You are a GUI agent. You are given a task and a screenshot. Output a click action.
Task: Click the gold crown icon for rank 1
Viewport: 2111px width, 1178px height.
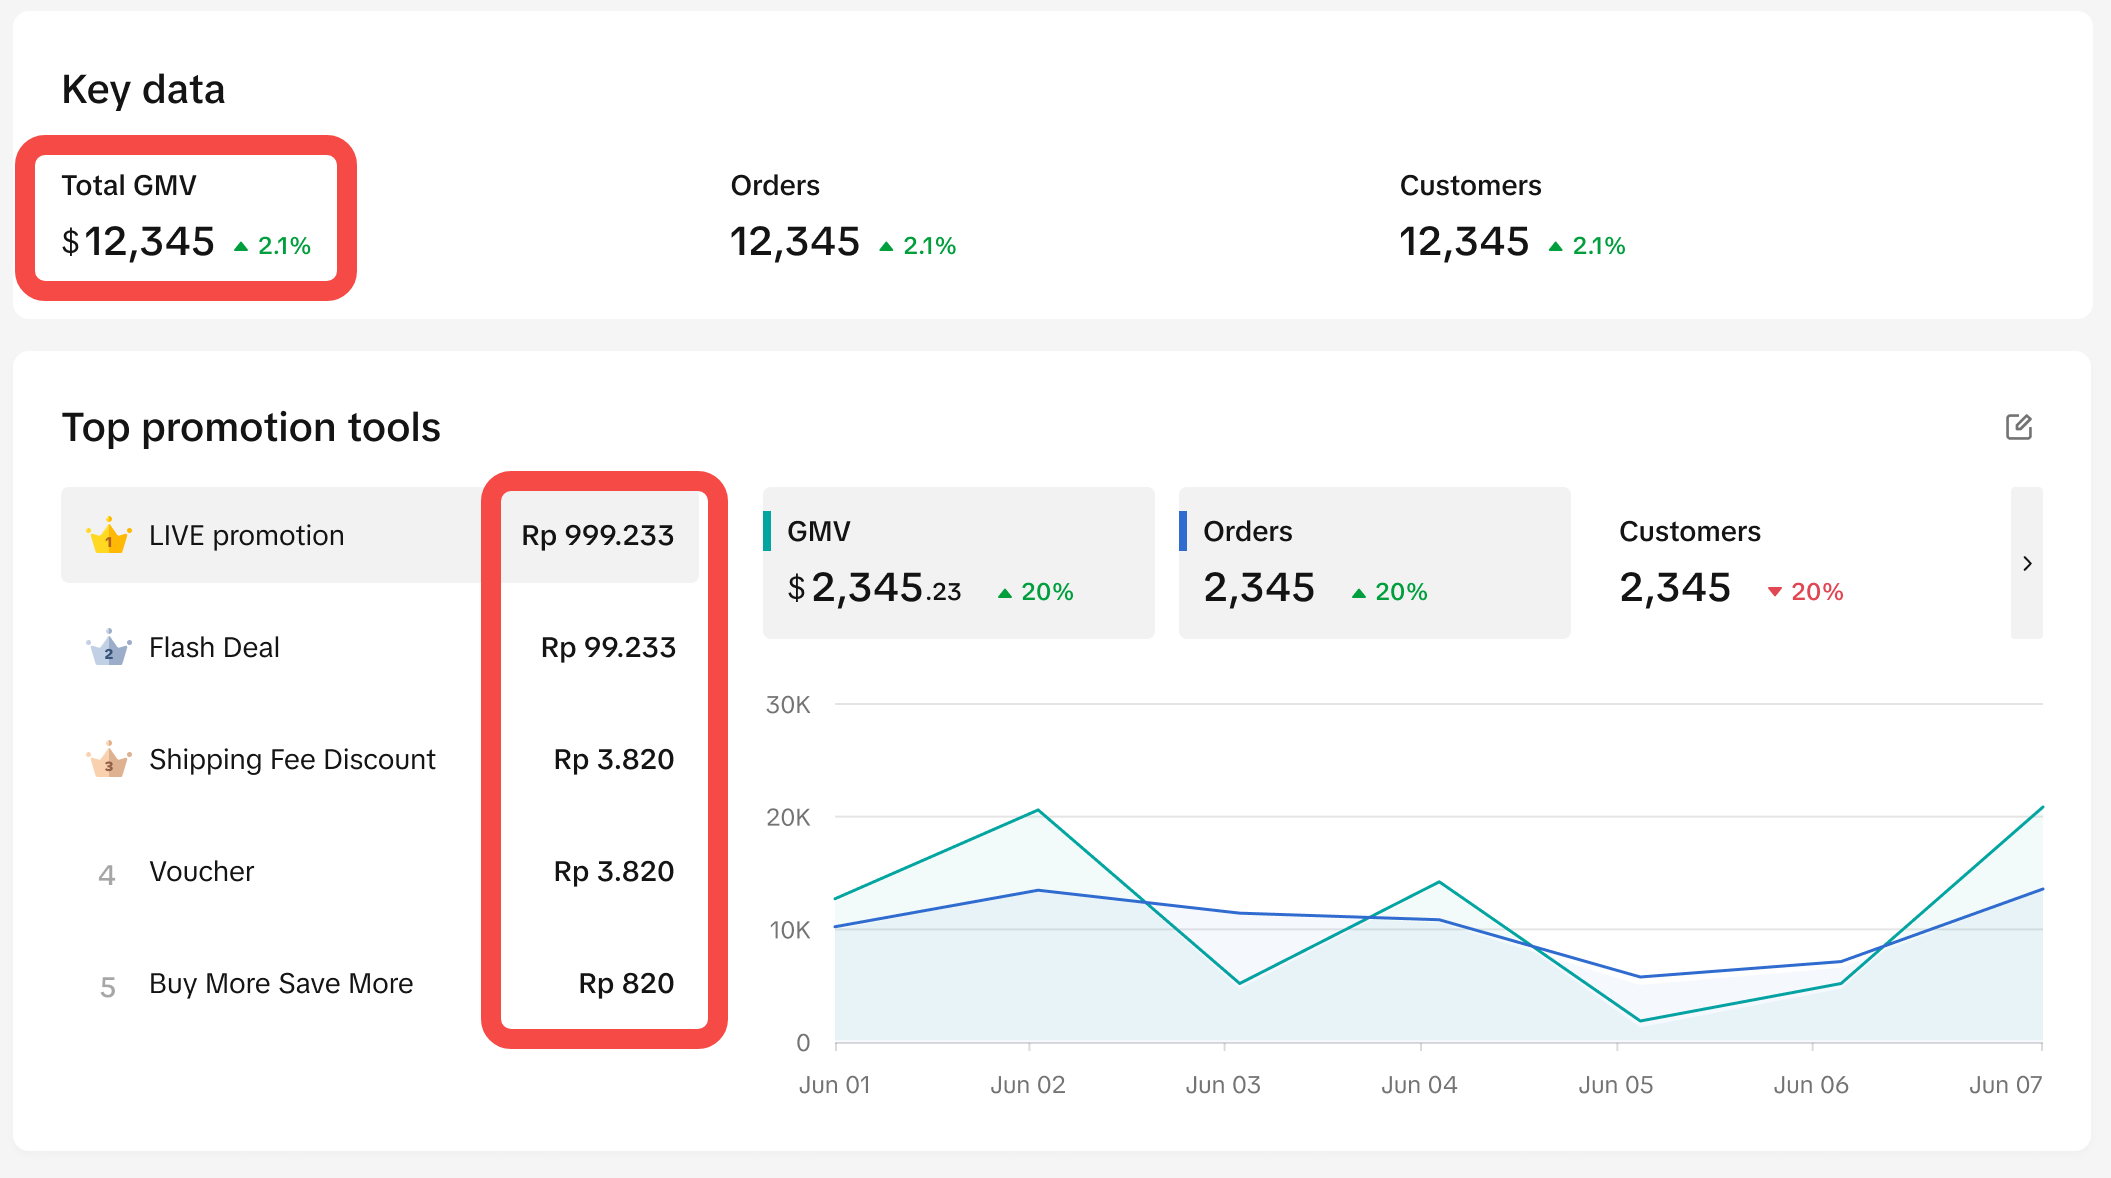tap(109, 536)
